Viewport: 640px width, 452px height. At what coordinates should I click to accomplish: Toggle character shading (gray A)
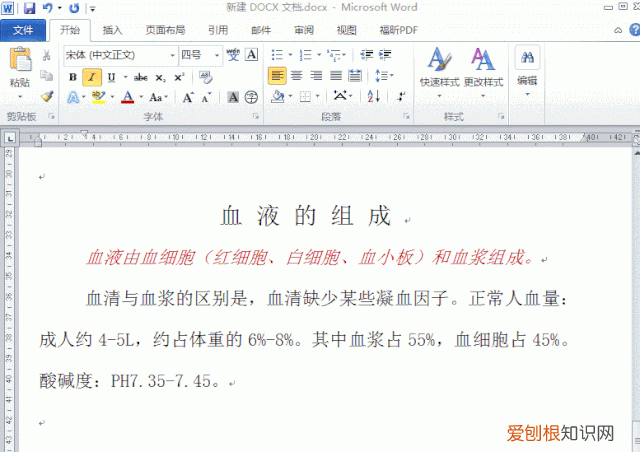pos(233,97)
